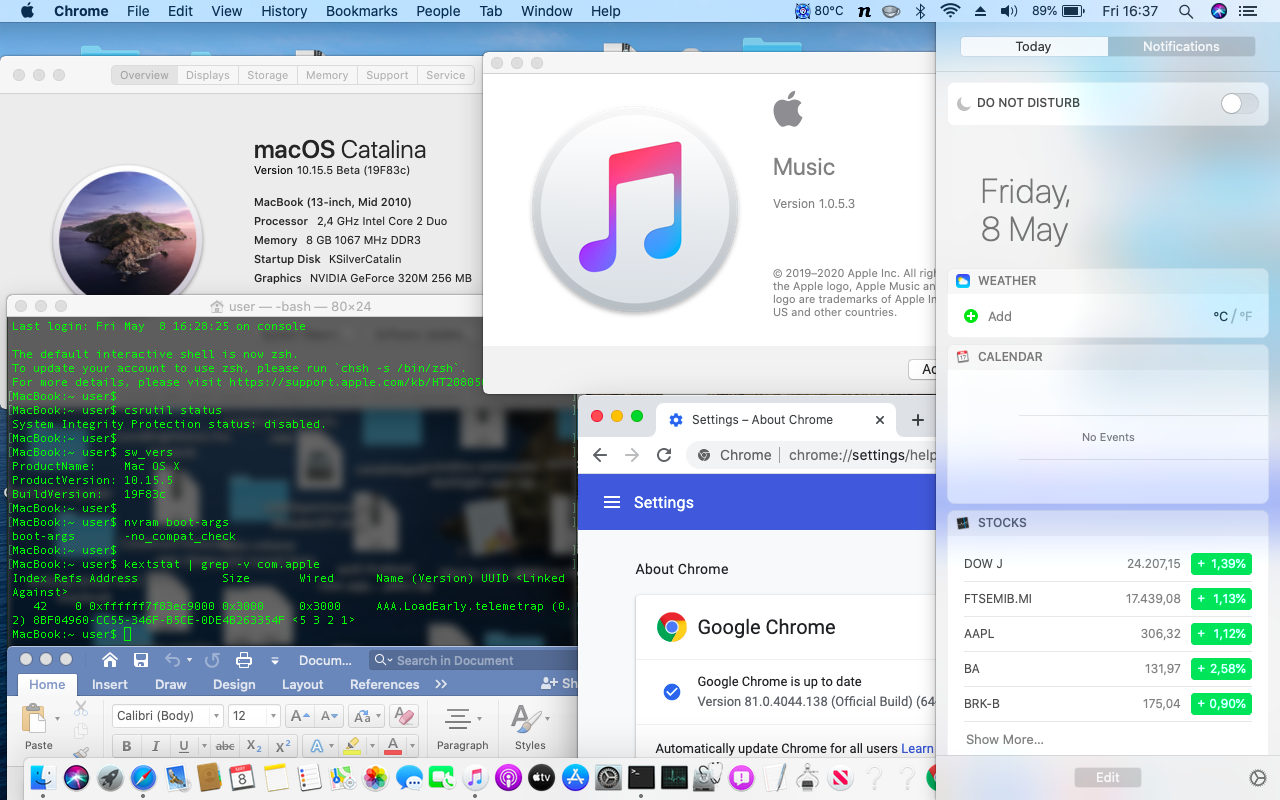Add a weather location with the plus icon
The height and width of the screenshot is (800, 1280).
pyautogui.click(x=970, y=316)
